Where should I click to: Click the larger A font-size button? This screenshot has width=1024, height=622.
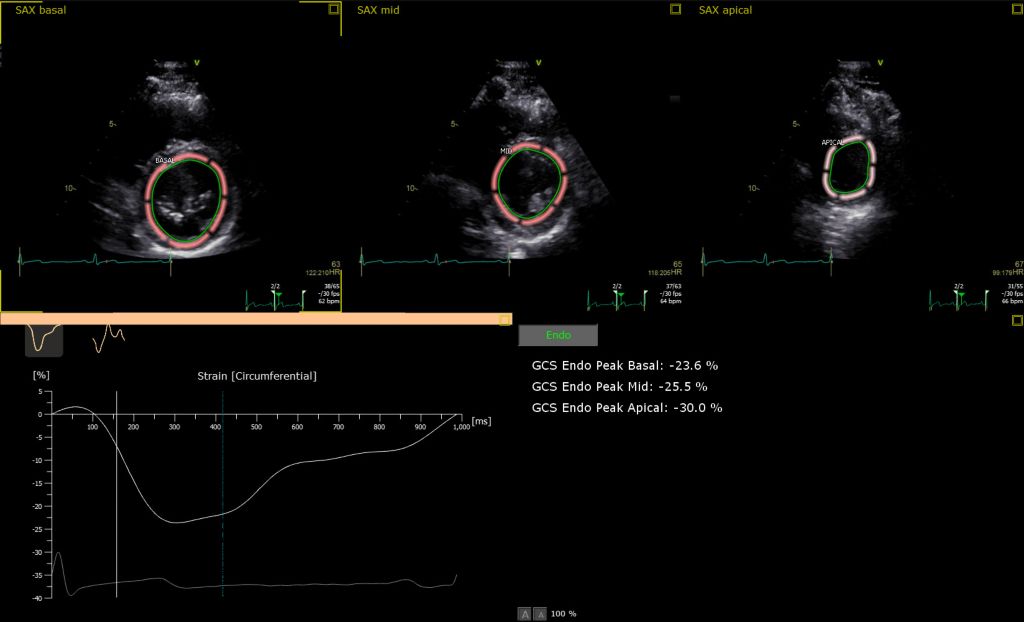[x=524, y=614]
